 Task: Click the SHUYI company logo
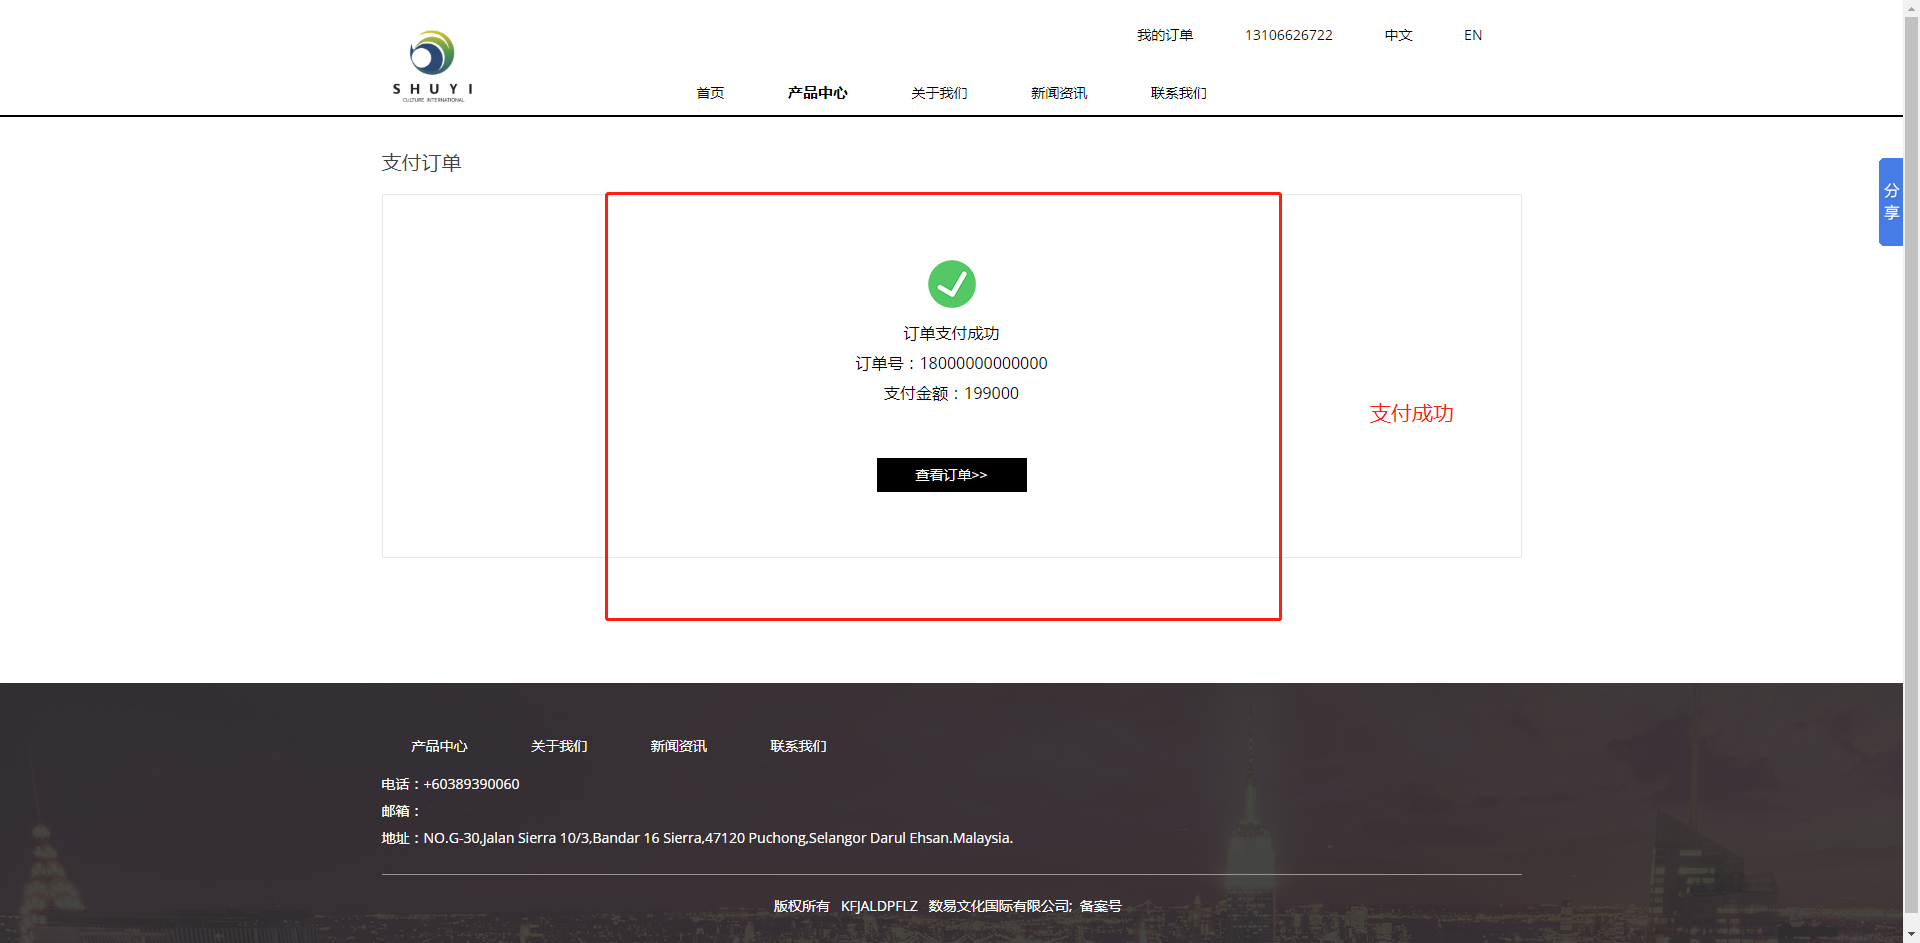point(431,63)
